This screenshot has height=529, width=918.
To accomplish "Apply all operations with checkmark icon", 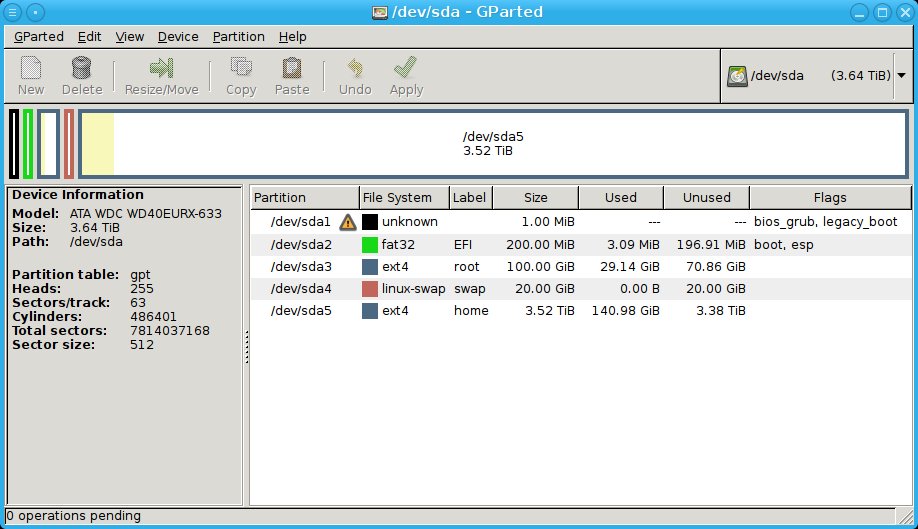I will [x=405, y=67].
